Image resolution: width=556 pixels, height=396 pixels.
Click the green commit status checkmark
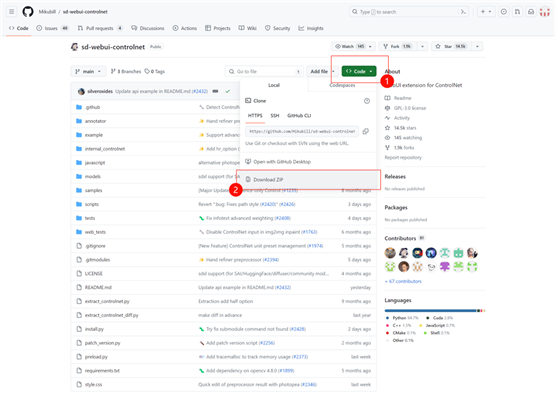(228, 91)
